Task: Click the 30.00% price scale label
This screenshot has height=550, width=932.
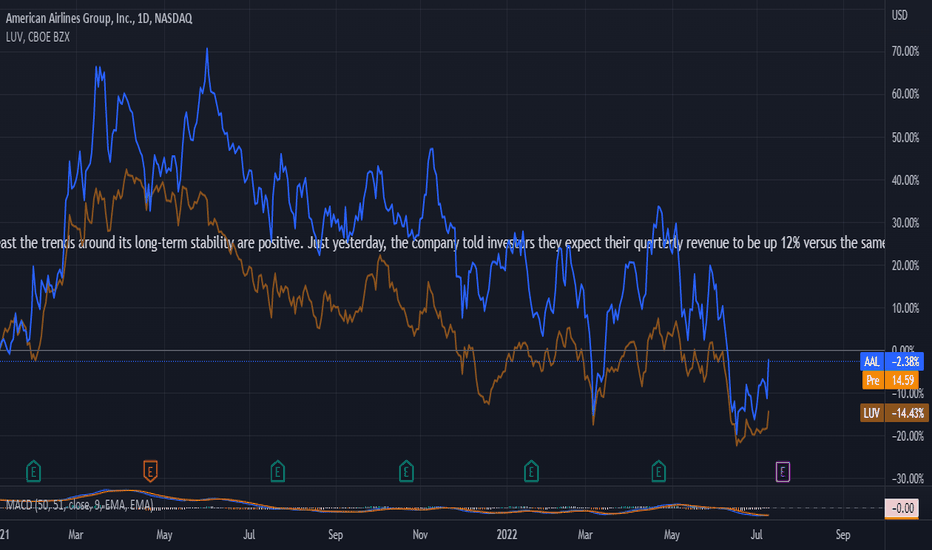Action: click(905, 223)
